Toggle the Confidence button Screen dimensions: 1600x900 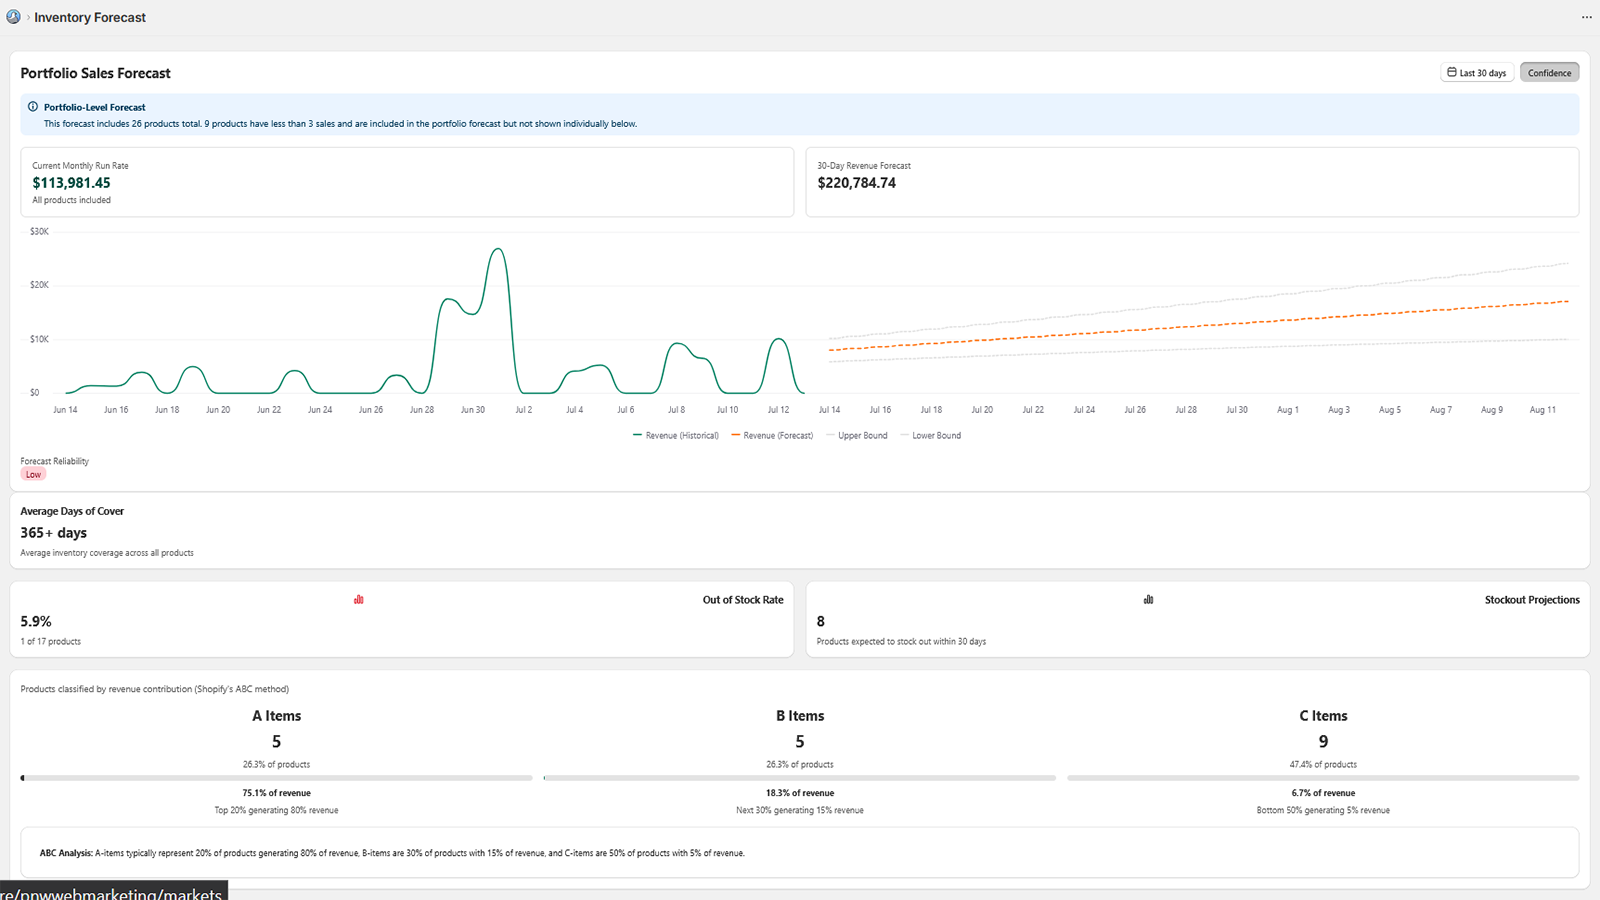pos(1549,72)
